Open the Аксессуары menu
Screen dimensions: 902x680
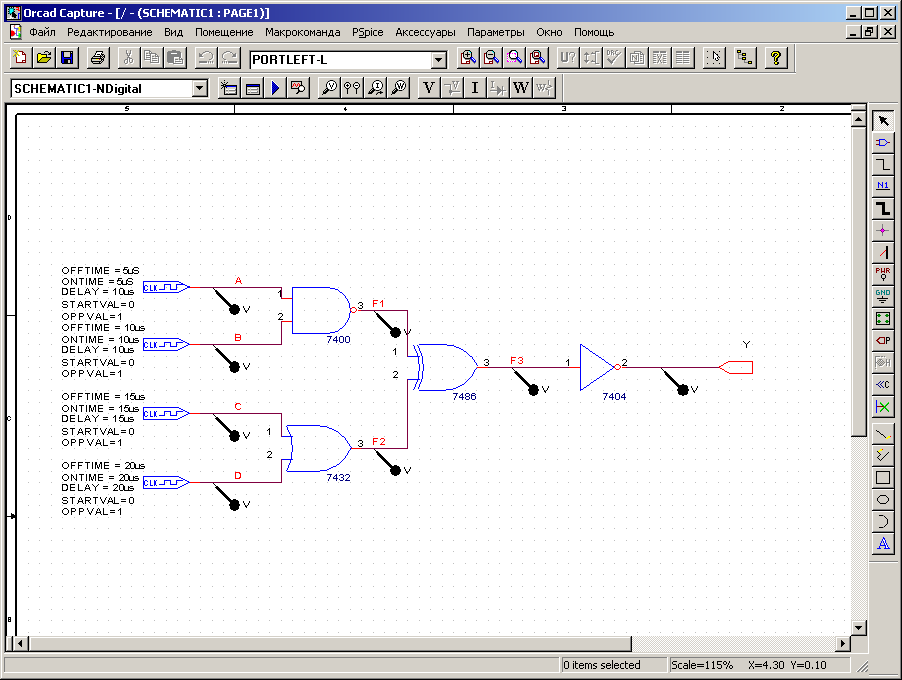click(425, 32)
